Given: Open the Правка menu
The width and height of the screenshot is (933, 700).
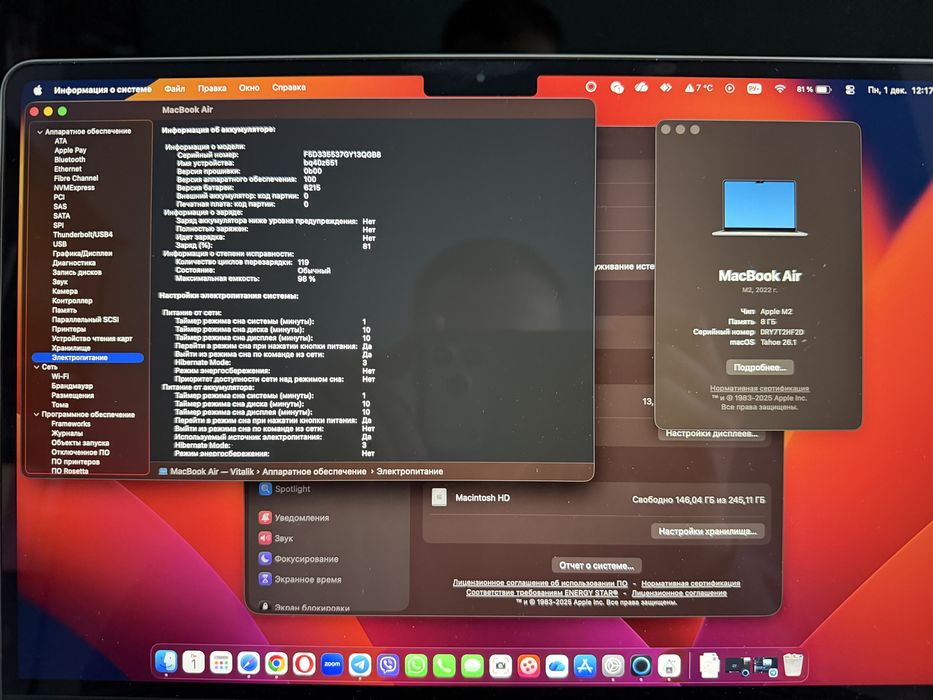Looking at the screenshot, I should tap(212, 88).
